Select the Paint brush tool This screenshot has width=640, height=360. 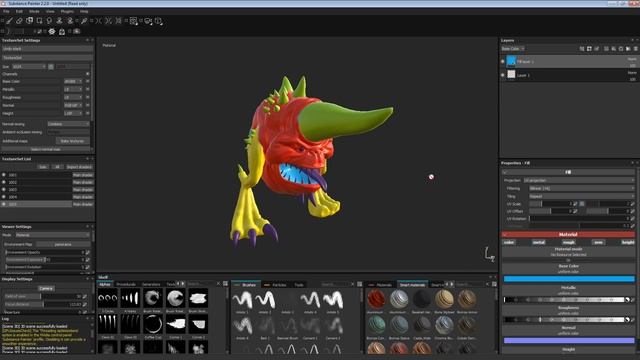(x=9, y=21)
